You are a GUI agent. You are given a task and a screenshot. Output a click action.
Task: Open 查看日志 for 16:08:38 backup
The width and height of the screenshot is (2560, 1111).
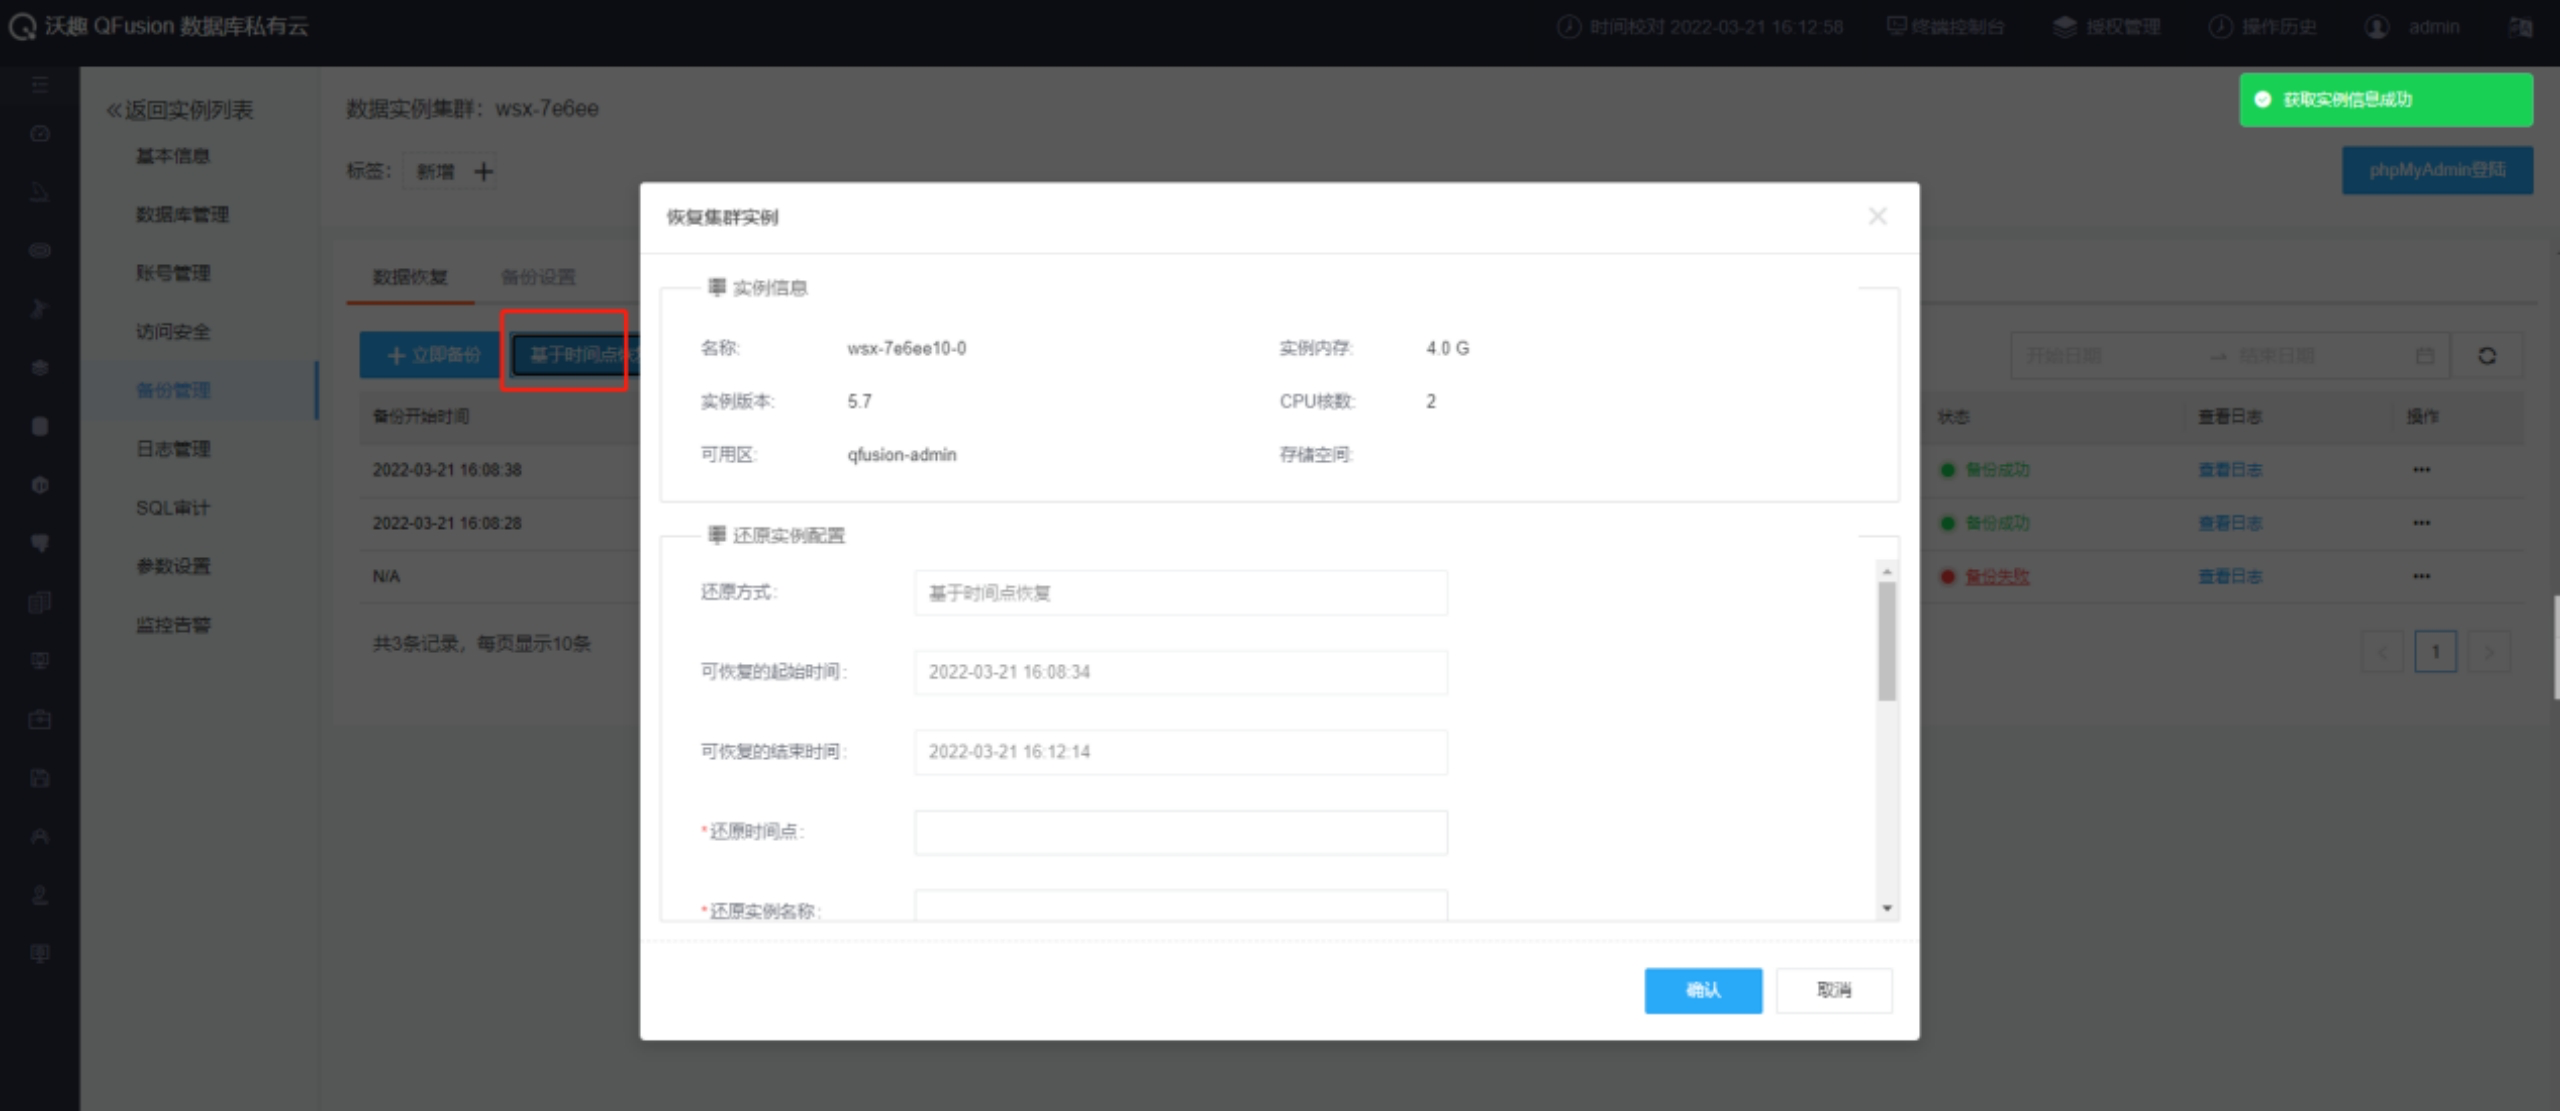[x=2230, y=470]
